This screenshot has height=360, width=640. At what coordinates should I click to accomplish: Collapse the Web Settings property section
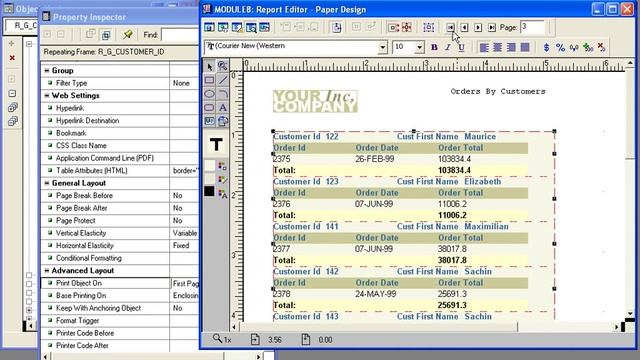point(47,96)
